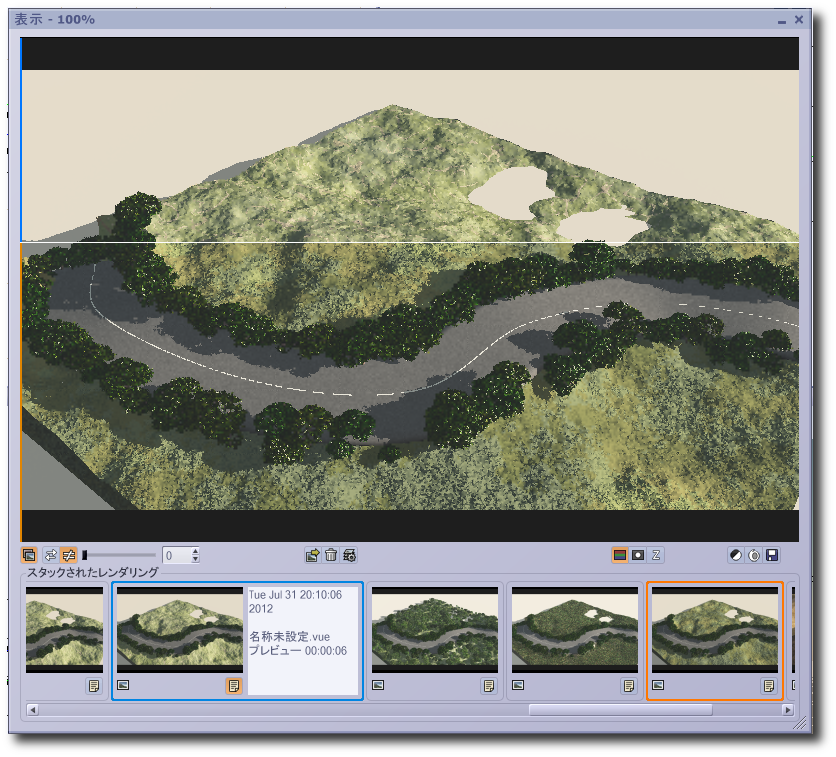Screen dimensions: 836x757
Task: Click the '名称未設定.vue' file name text
Action: pos(290,637)
